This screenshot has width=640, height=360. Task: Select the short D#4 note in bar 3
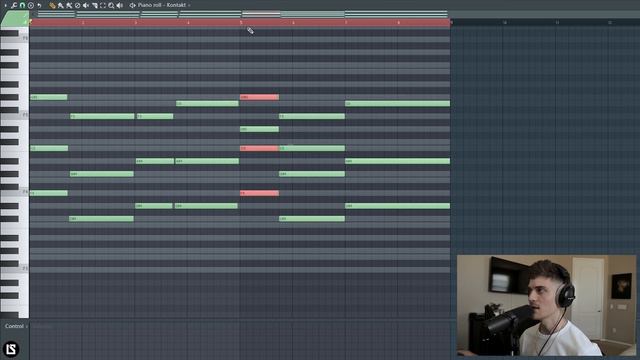pyautogui.click(x=154, y=206)
